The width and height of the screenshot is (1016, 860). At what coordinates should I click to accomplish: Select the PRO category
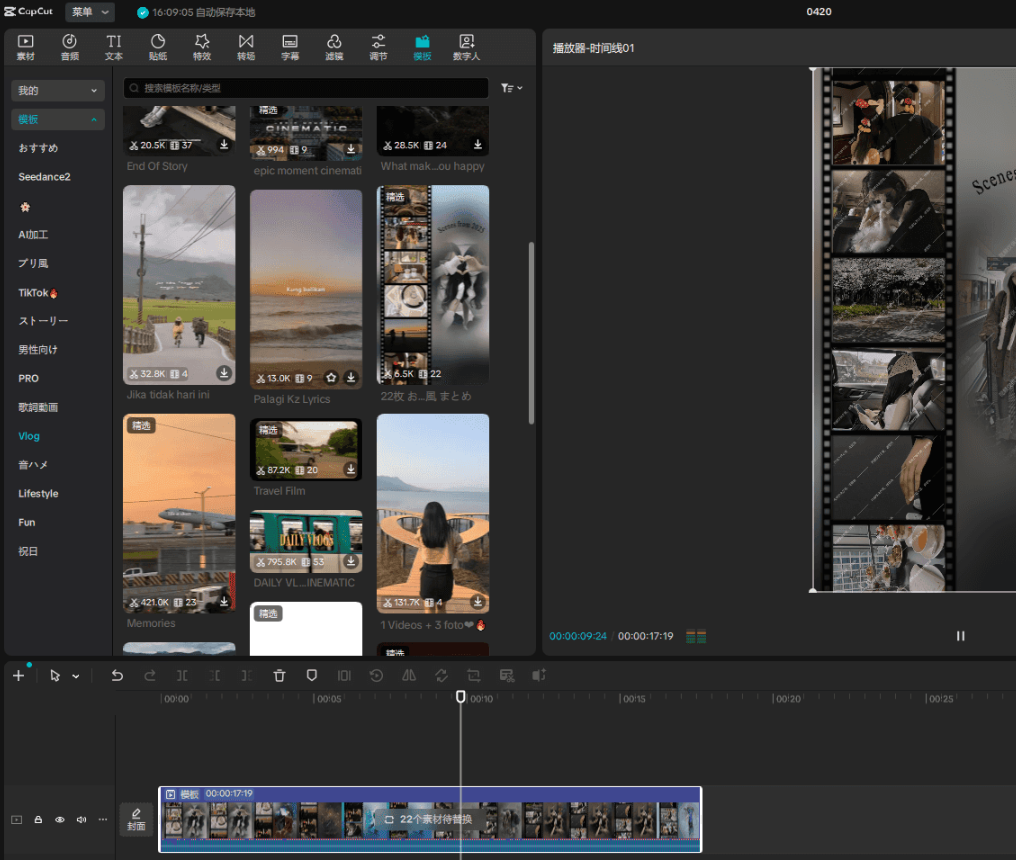tap(29, 378)
